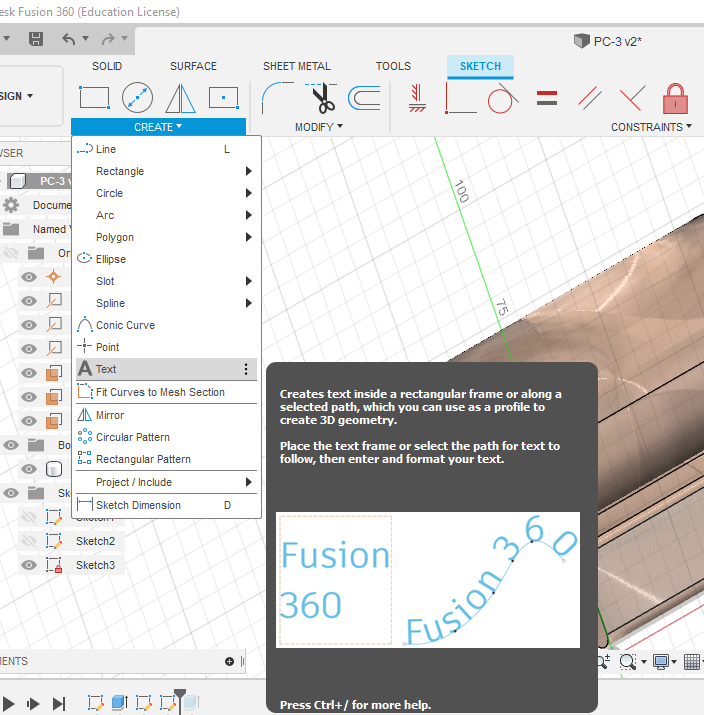Open the Display Settings monitor icon
704x715 pixels.
pyautogui.click(x=661, y=662)
